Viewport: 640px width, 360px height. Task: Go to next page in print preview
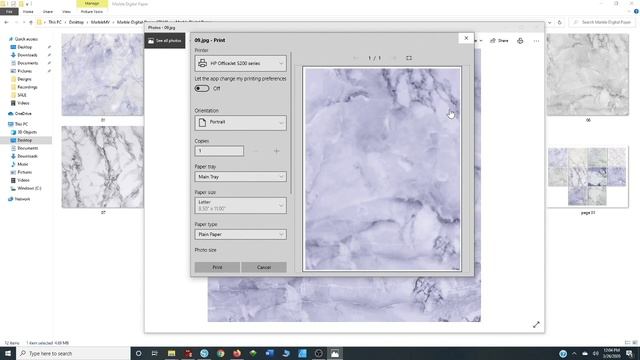pos(394,58)
